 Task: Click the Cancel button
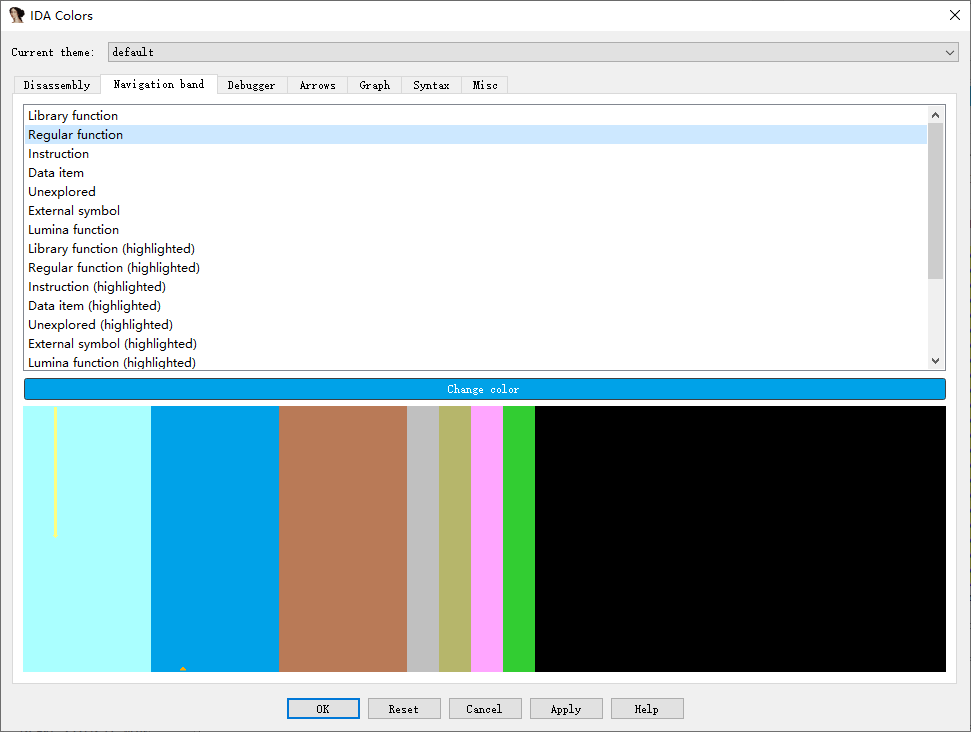pyautogui.click(x=485, y=709)
